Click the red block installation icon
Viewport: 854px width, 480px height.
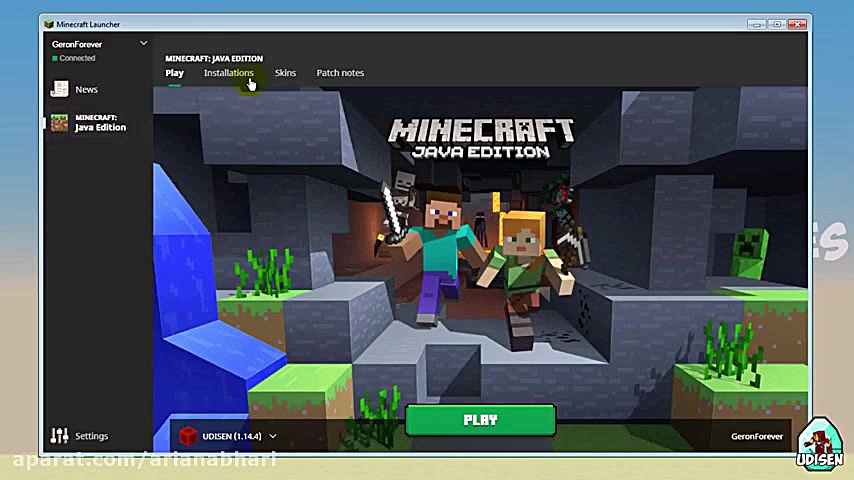pos(188,436)
